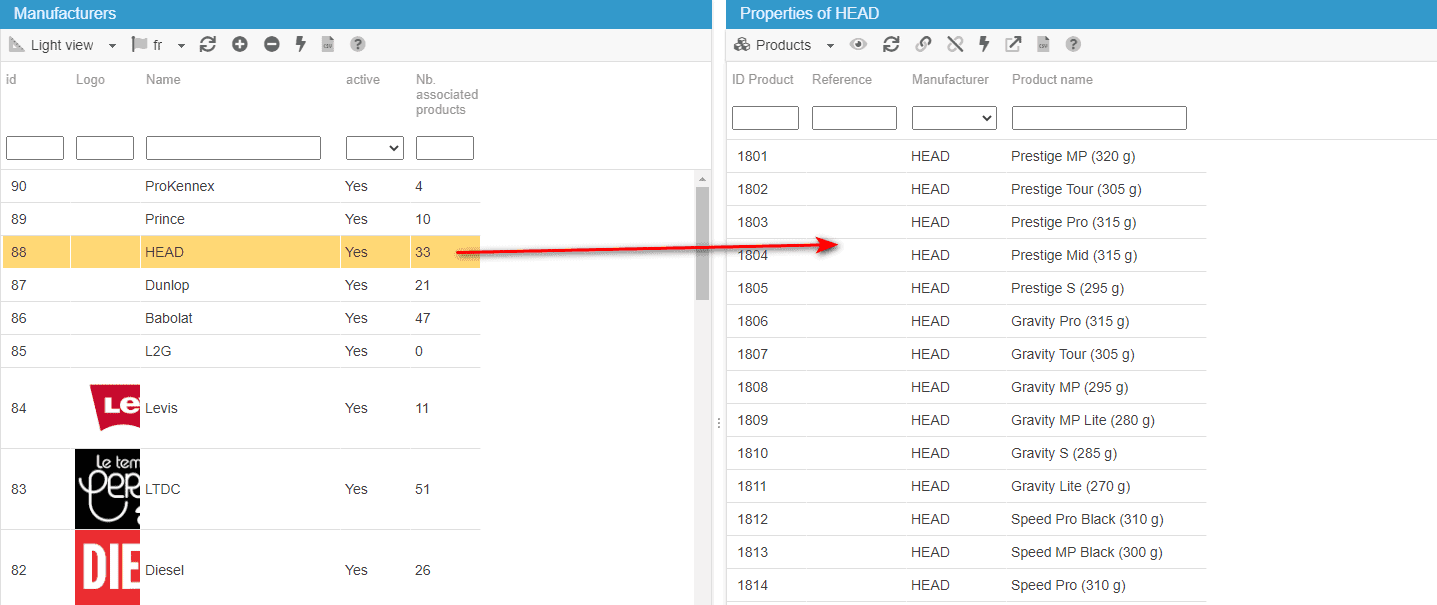Image resolution: width=1437 pixels, height=605 pixels.
Task: Expand the Products view dropdown
Action: [784, 45]
